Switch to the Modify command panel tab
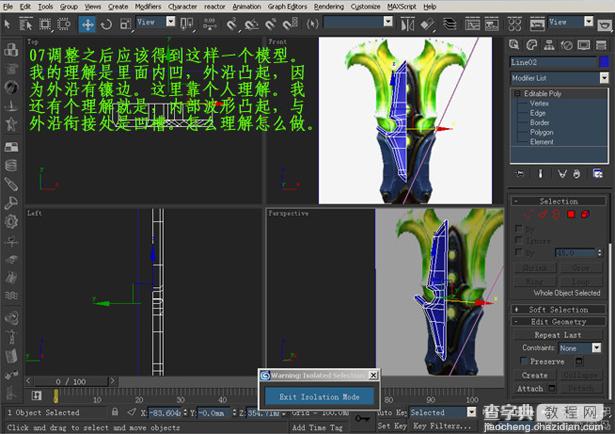Screen dimensions: 615x434 pyautogui.click(x=531, y=45)
